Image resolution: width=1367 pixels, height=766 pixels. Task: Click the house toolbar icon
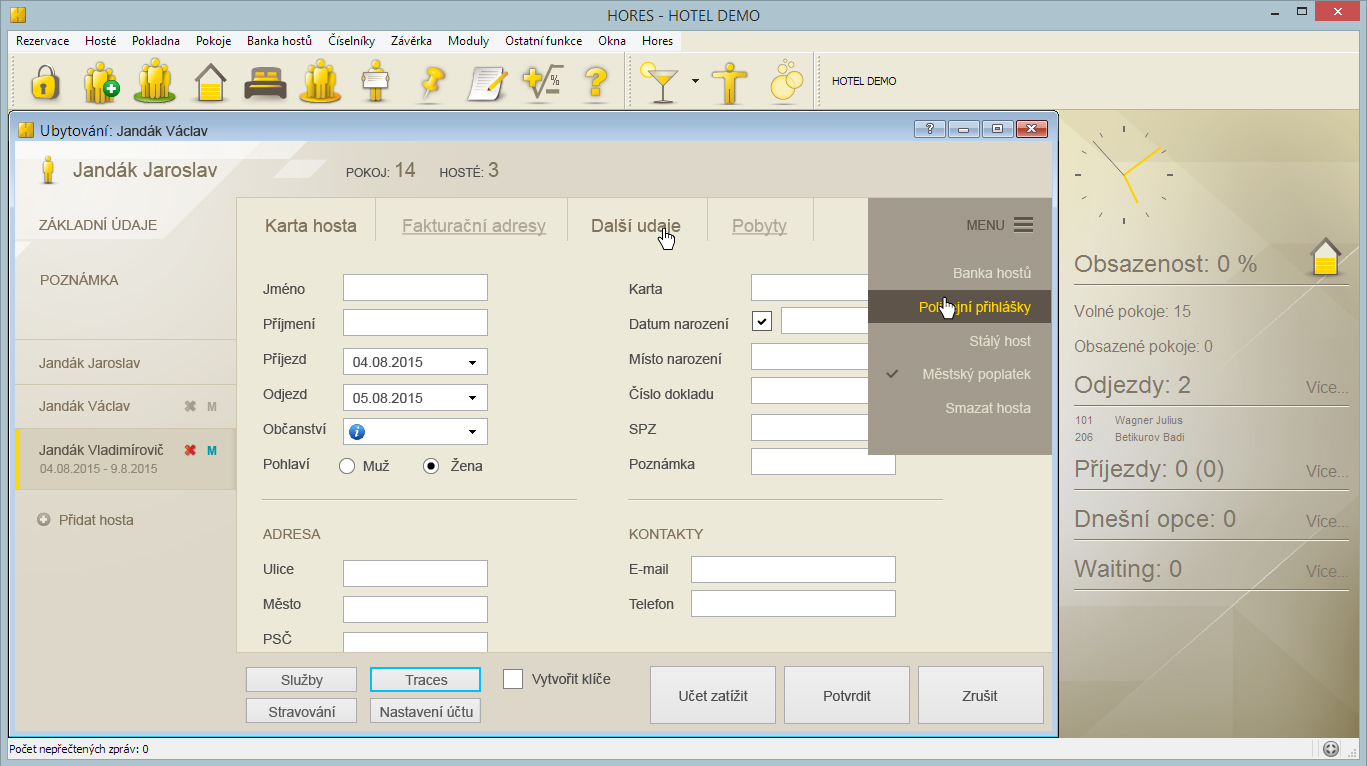(210, 81)
